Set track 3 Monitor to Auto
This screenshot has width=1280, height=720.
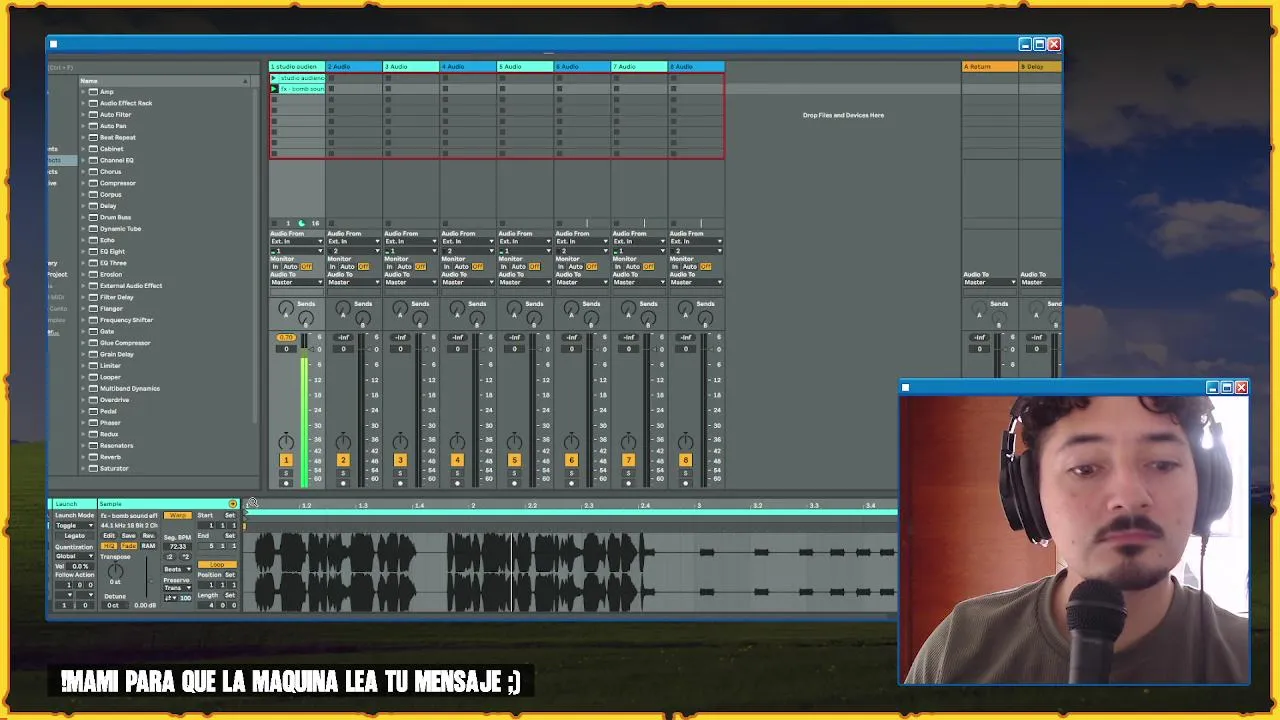click(404, 267)
